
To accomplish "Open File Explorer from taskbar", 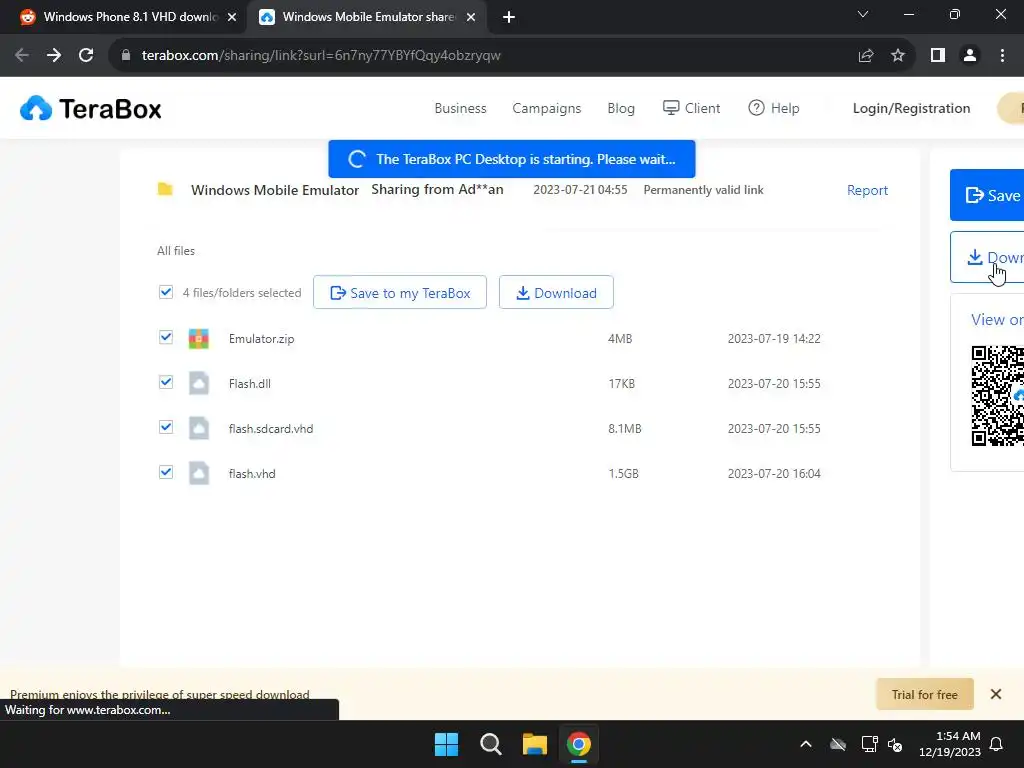I will (535, 744).
